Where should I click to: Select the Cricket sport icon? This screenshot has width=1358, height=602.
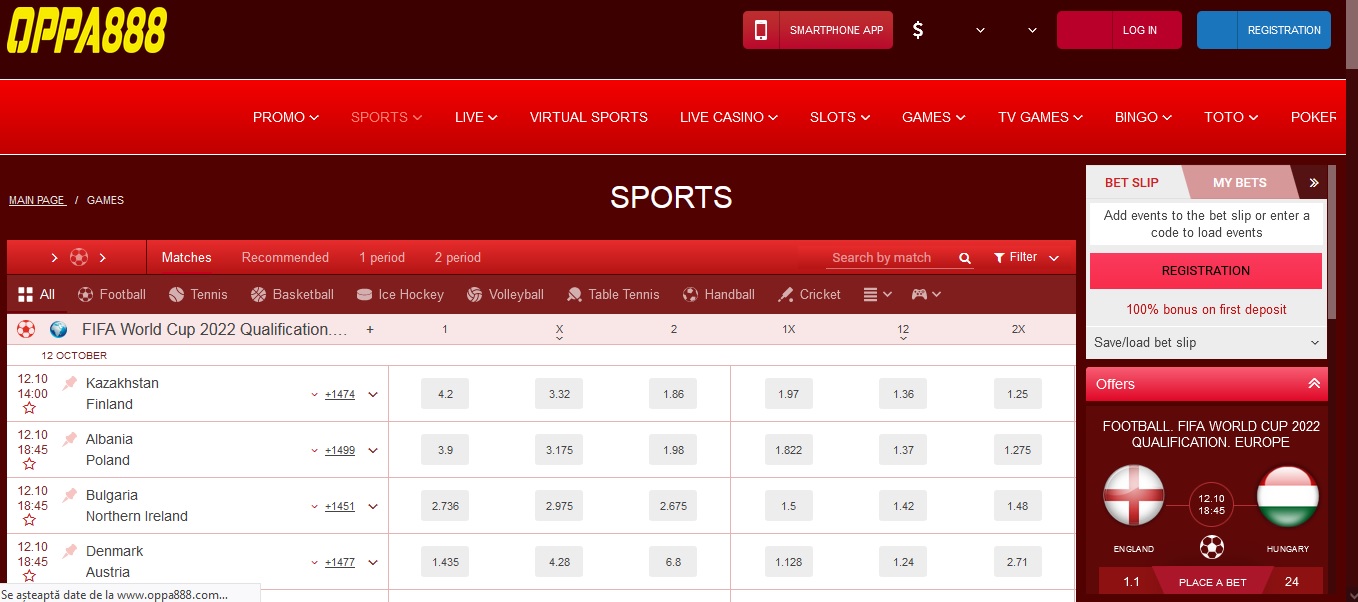click(786, 294)
